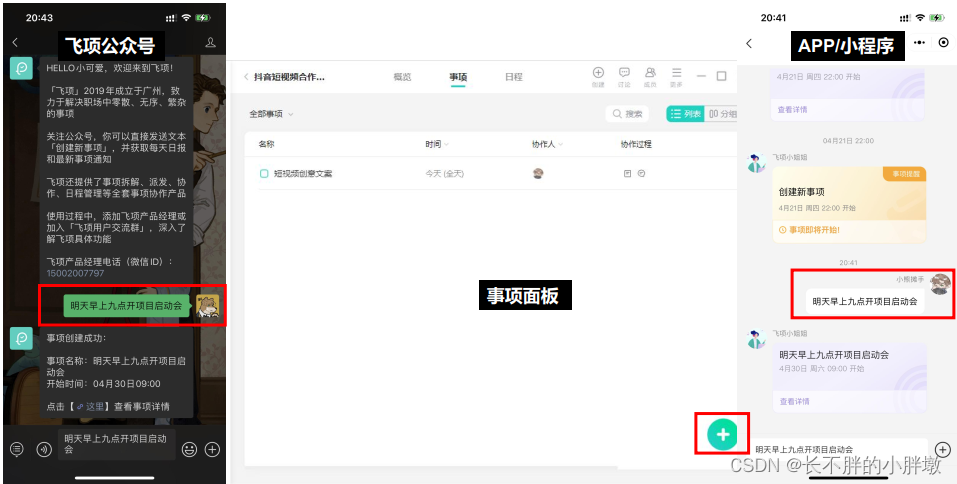Tap plus icon beside mini program input
The image size is (957, 484).
(943, 450)
